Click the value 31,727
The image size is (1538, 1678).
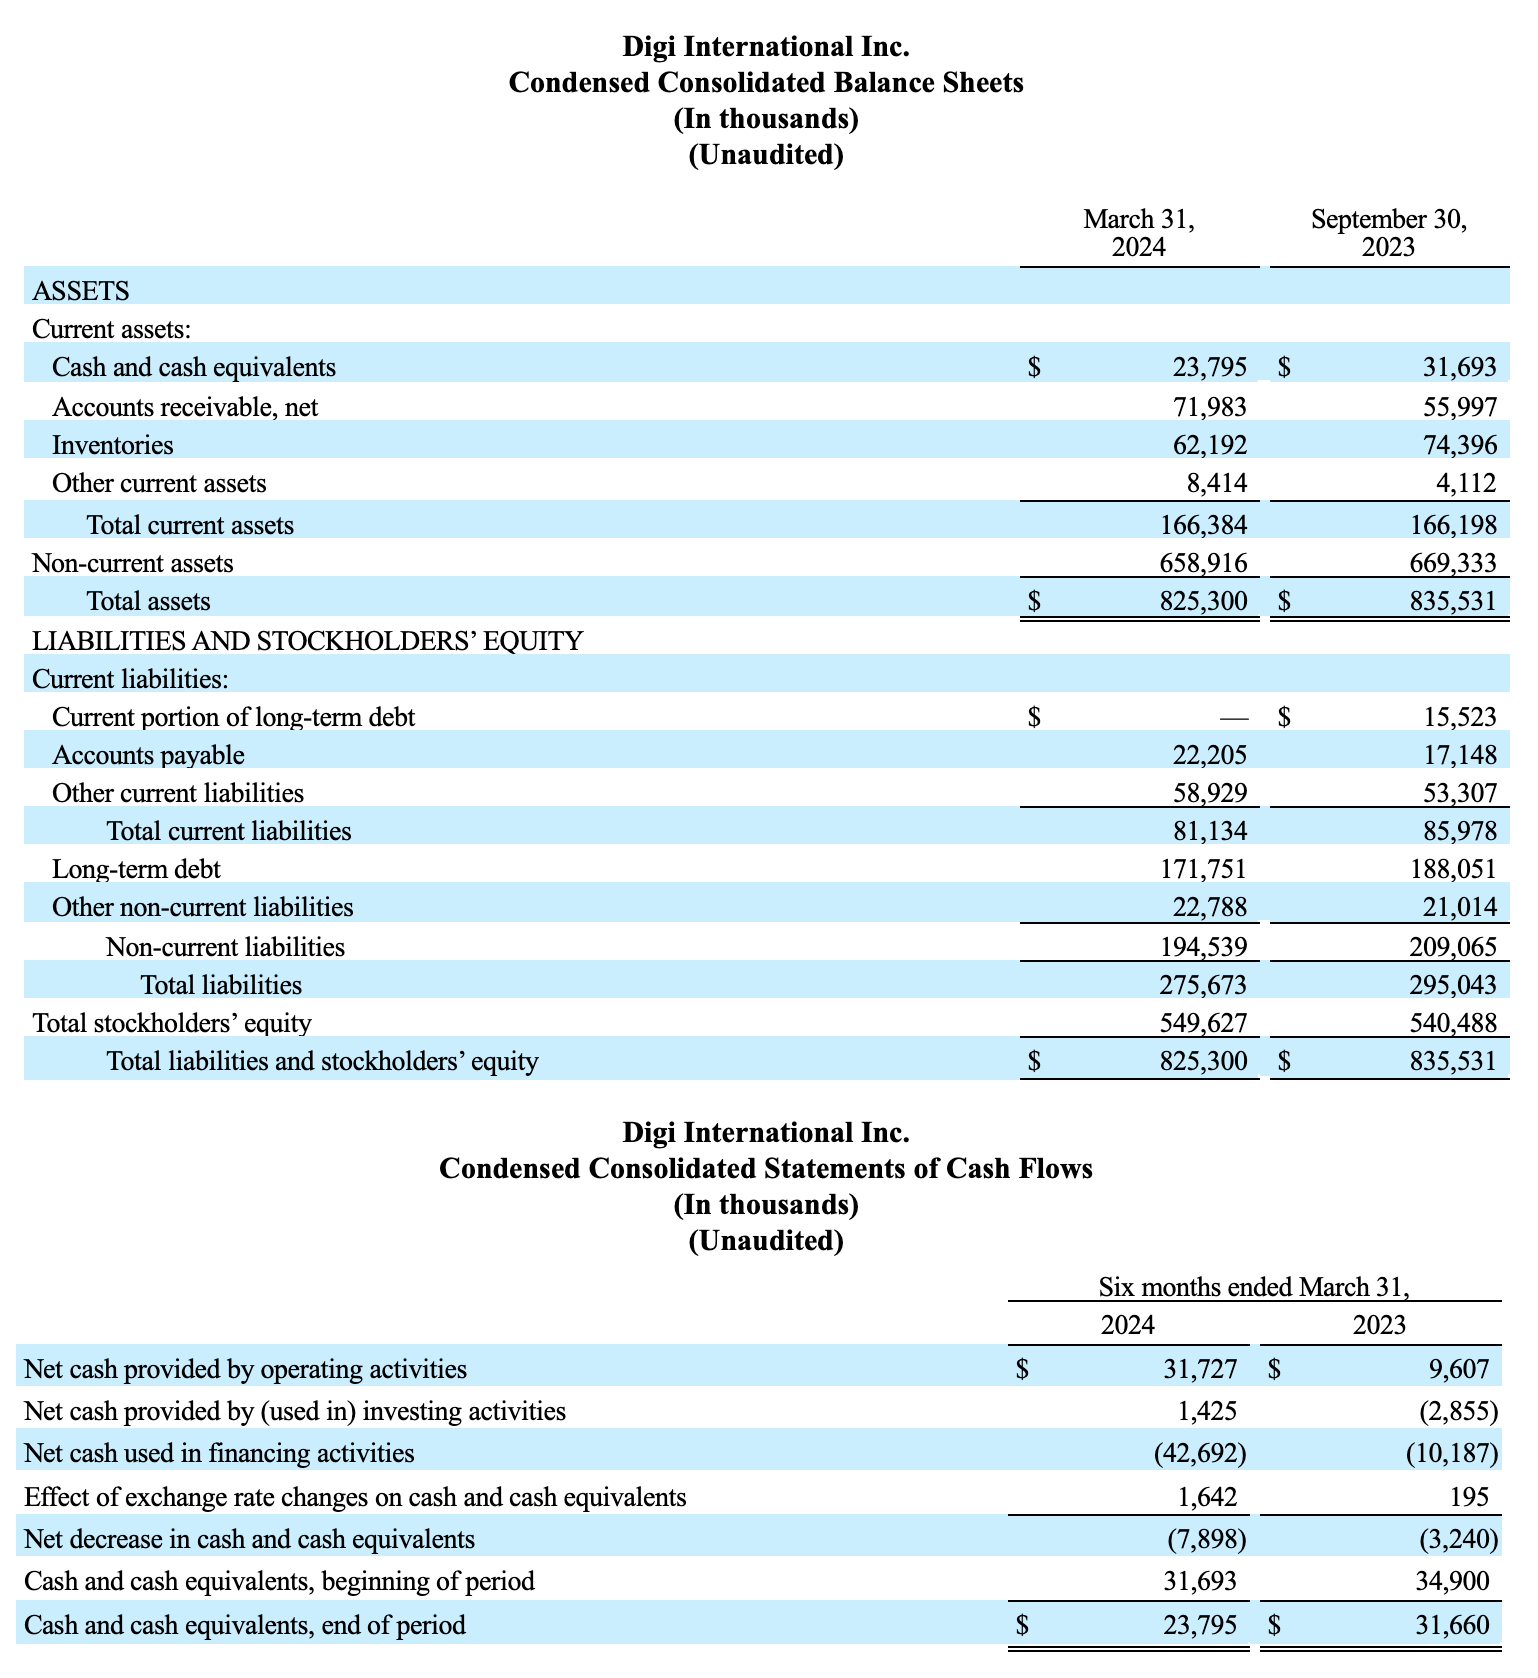[x=1200, y=1369]
